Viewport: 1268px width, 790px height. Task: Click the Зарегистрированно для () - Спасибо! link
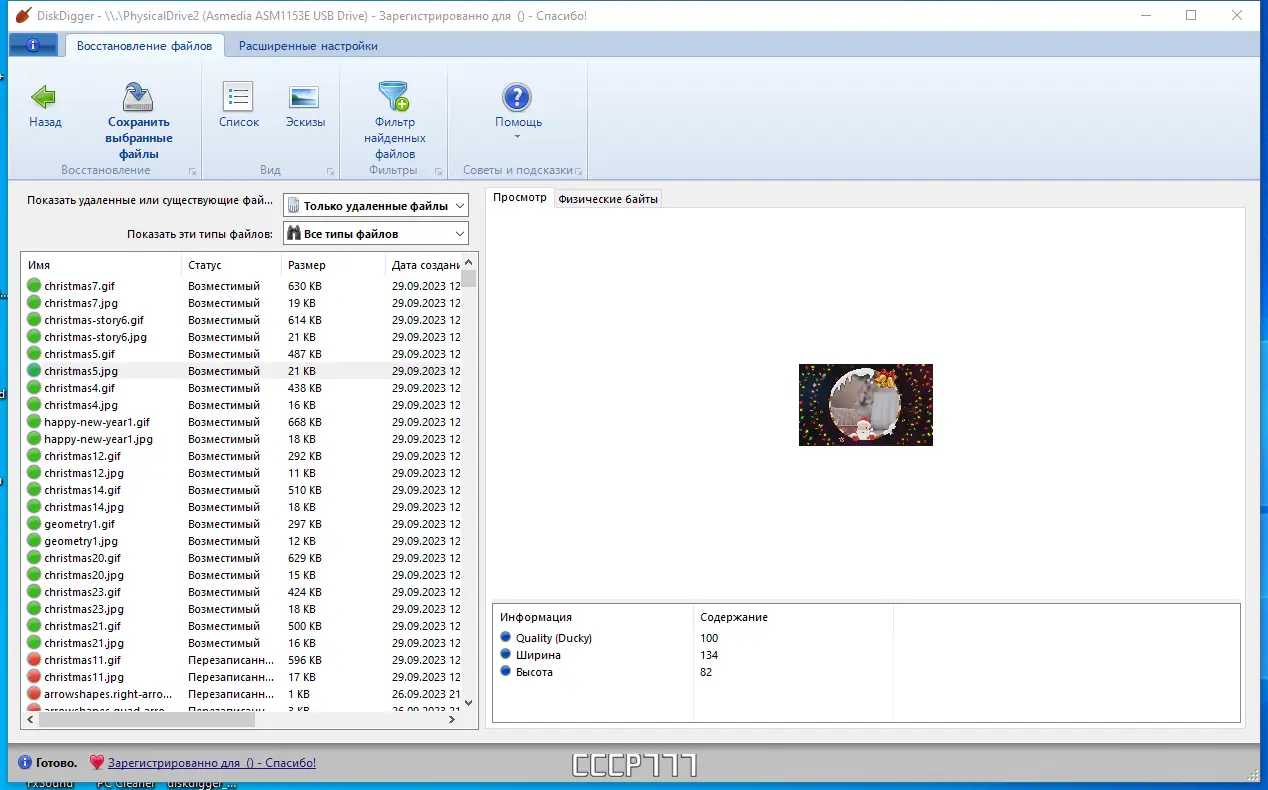click(212, 763)
